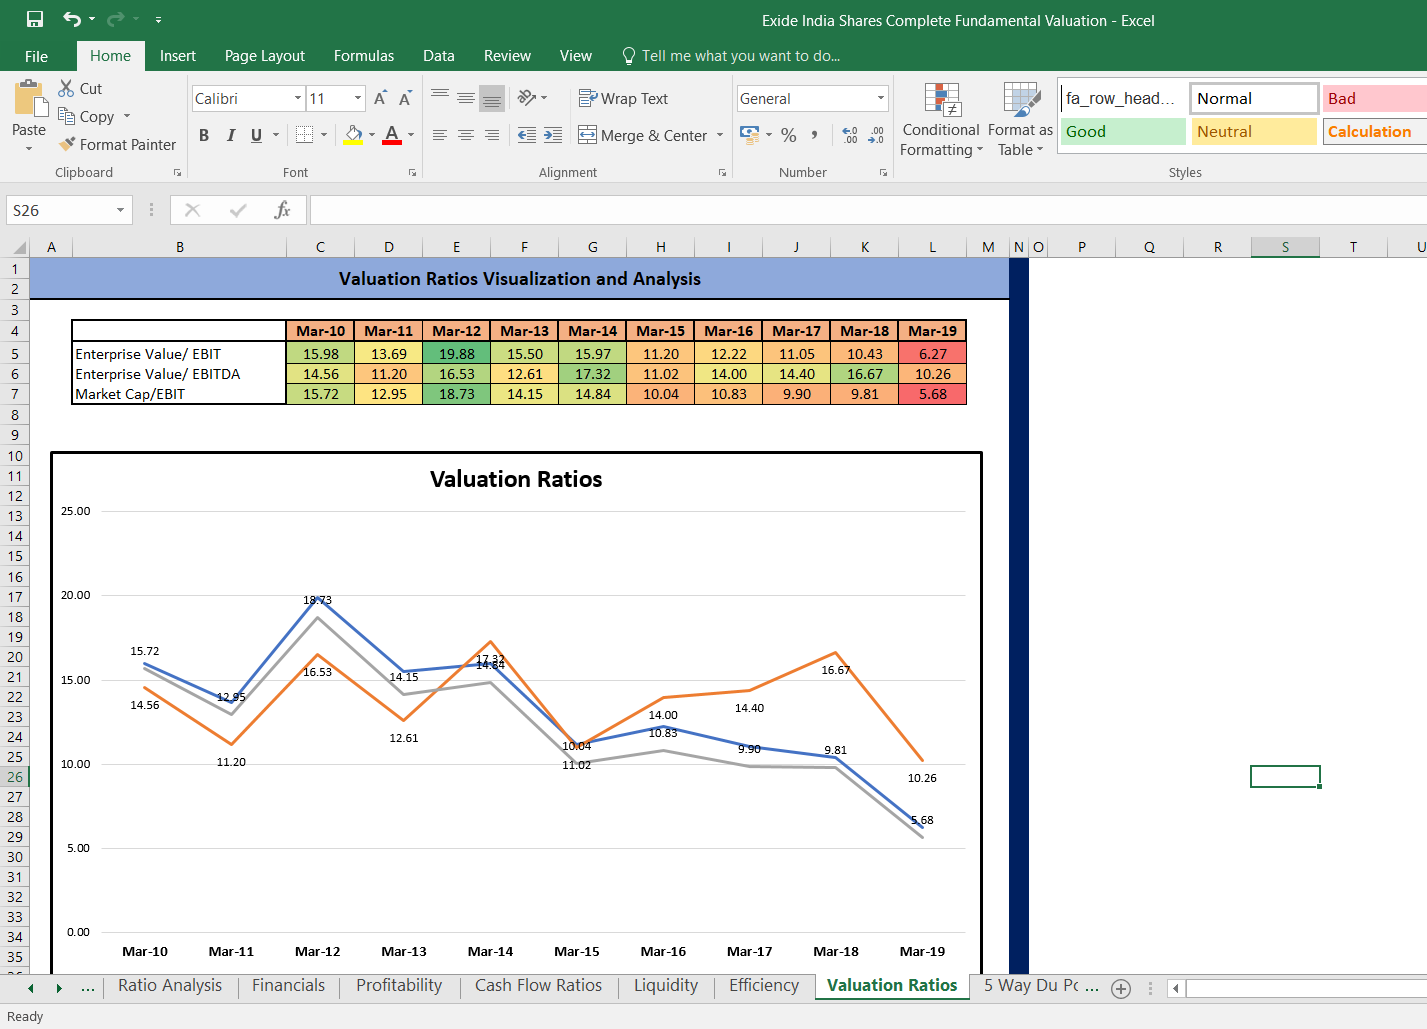The height and width of the screenshot is (1029, 1427).
Task: Decrease font size with smaller A icon
Action: click(x=405, y=98)
